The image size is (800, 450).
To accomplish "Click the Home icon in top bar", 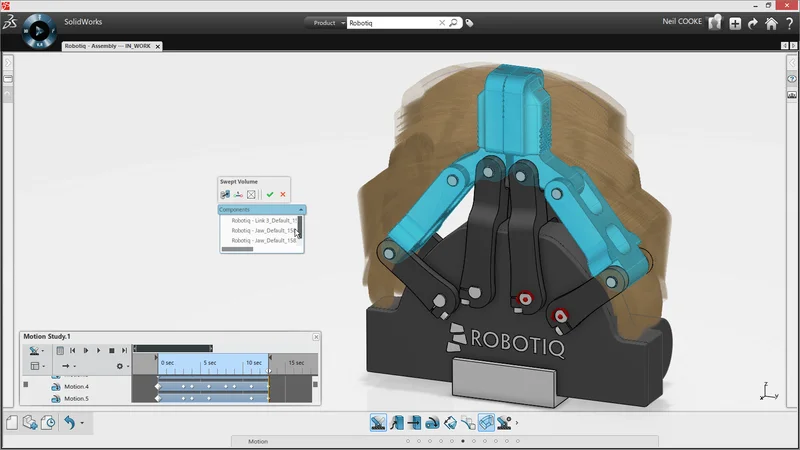I will pos(772,23).
